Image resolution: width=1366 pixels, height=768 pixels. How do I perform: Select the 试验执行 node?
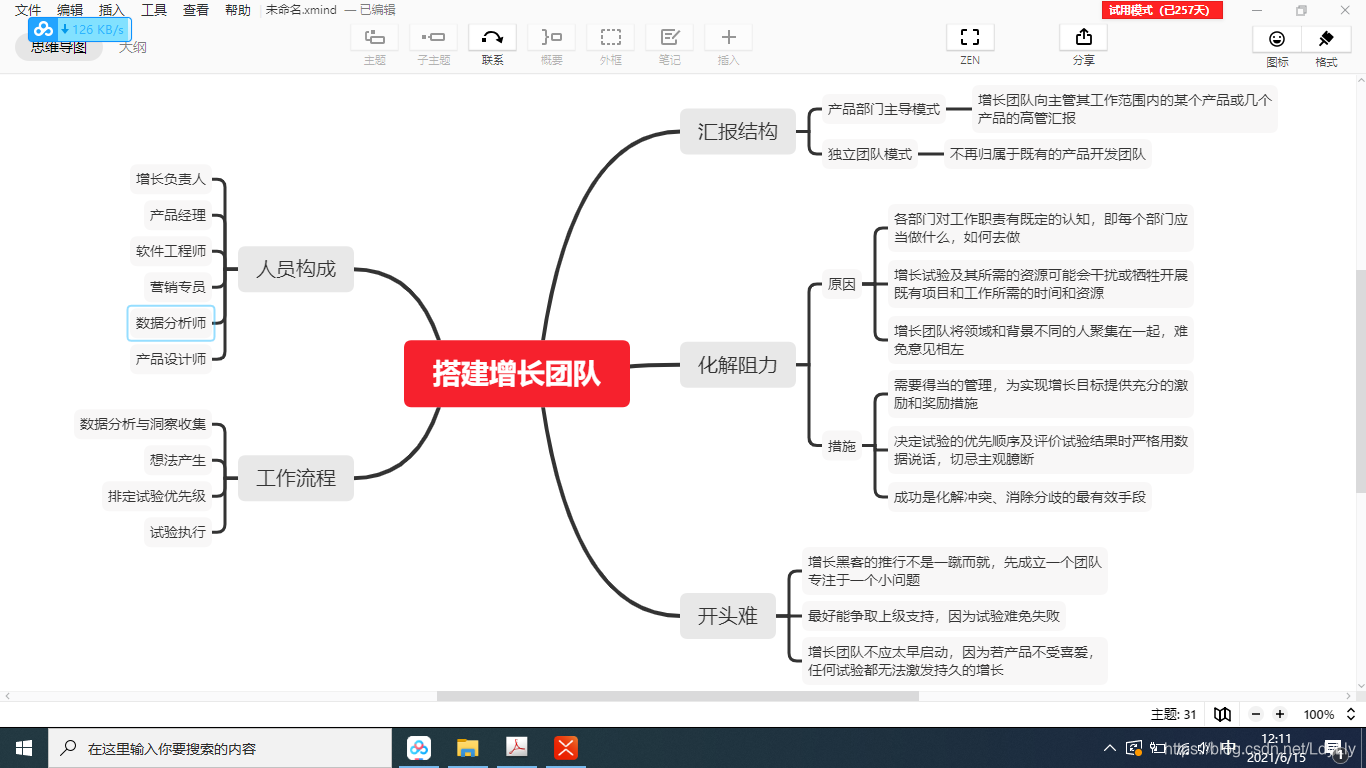[178, 532]
